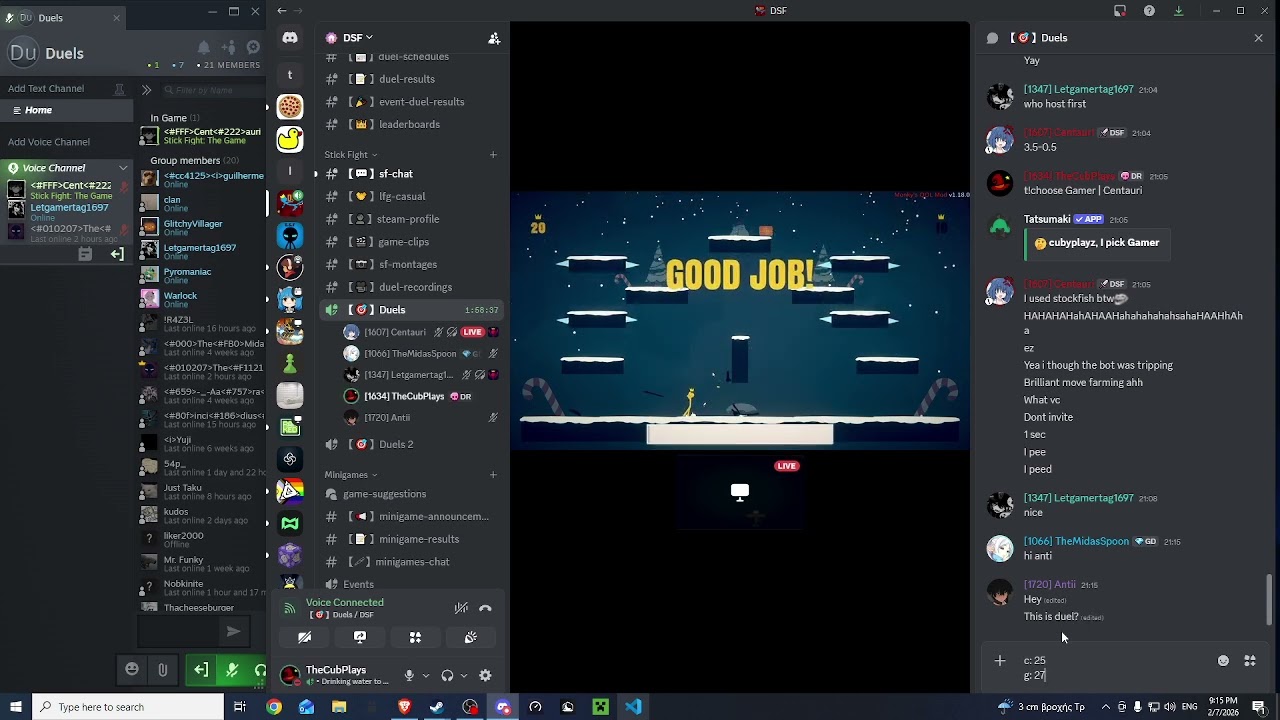The height and width of the screenshot is (720, 1280).
Task: Toggle Discord noise suppression icon
Action: (x=461, y=608)
